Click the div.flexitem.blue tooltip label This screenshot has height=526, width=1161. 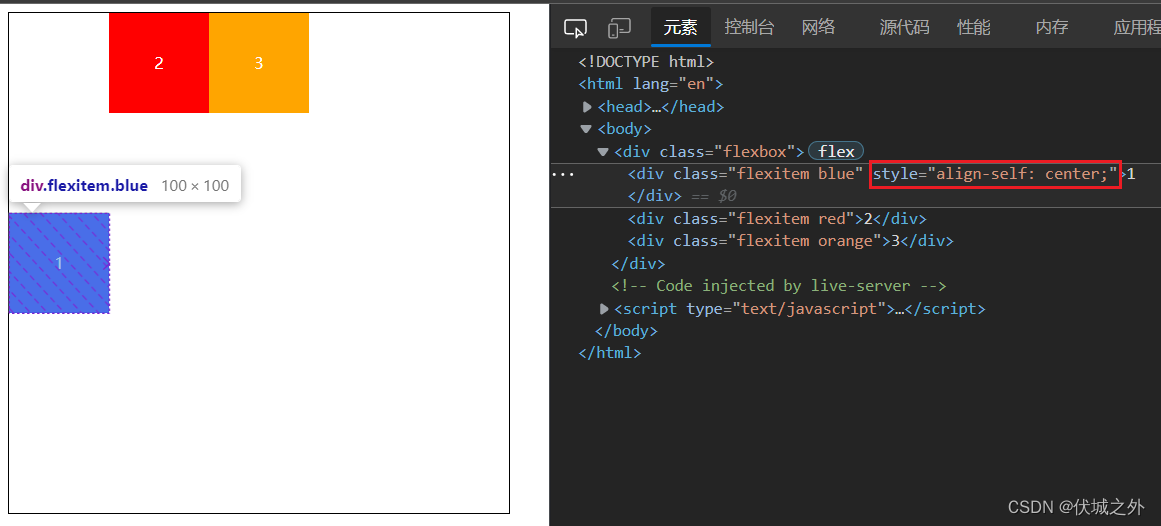pyautogui.click(x=84, y=186)
